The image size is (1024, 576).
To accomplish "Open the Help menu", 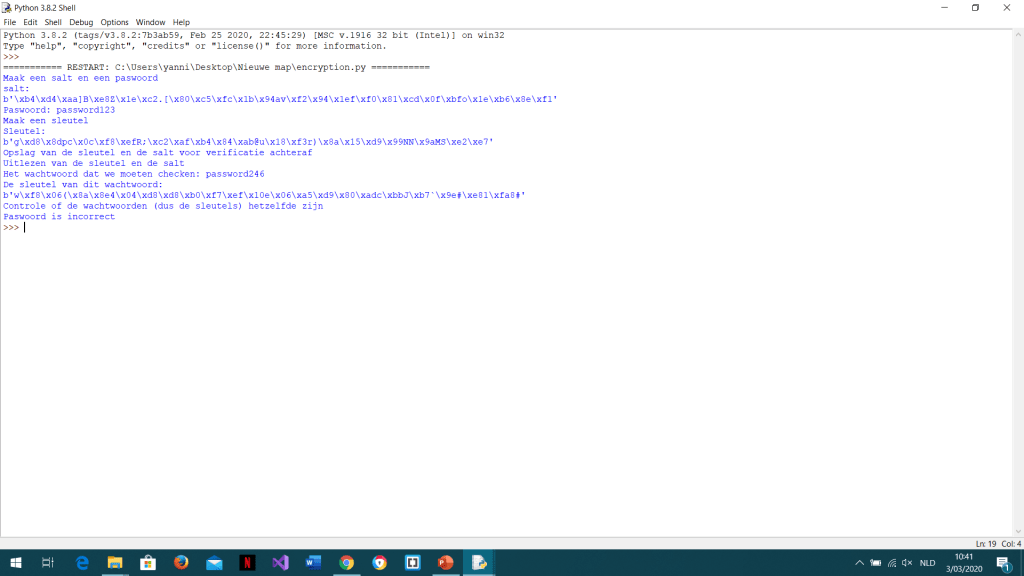I will (x=181, y=22).
